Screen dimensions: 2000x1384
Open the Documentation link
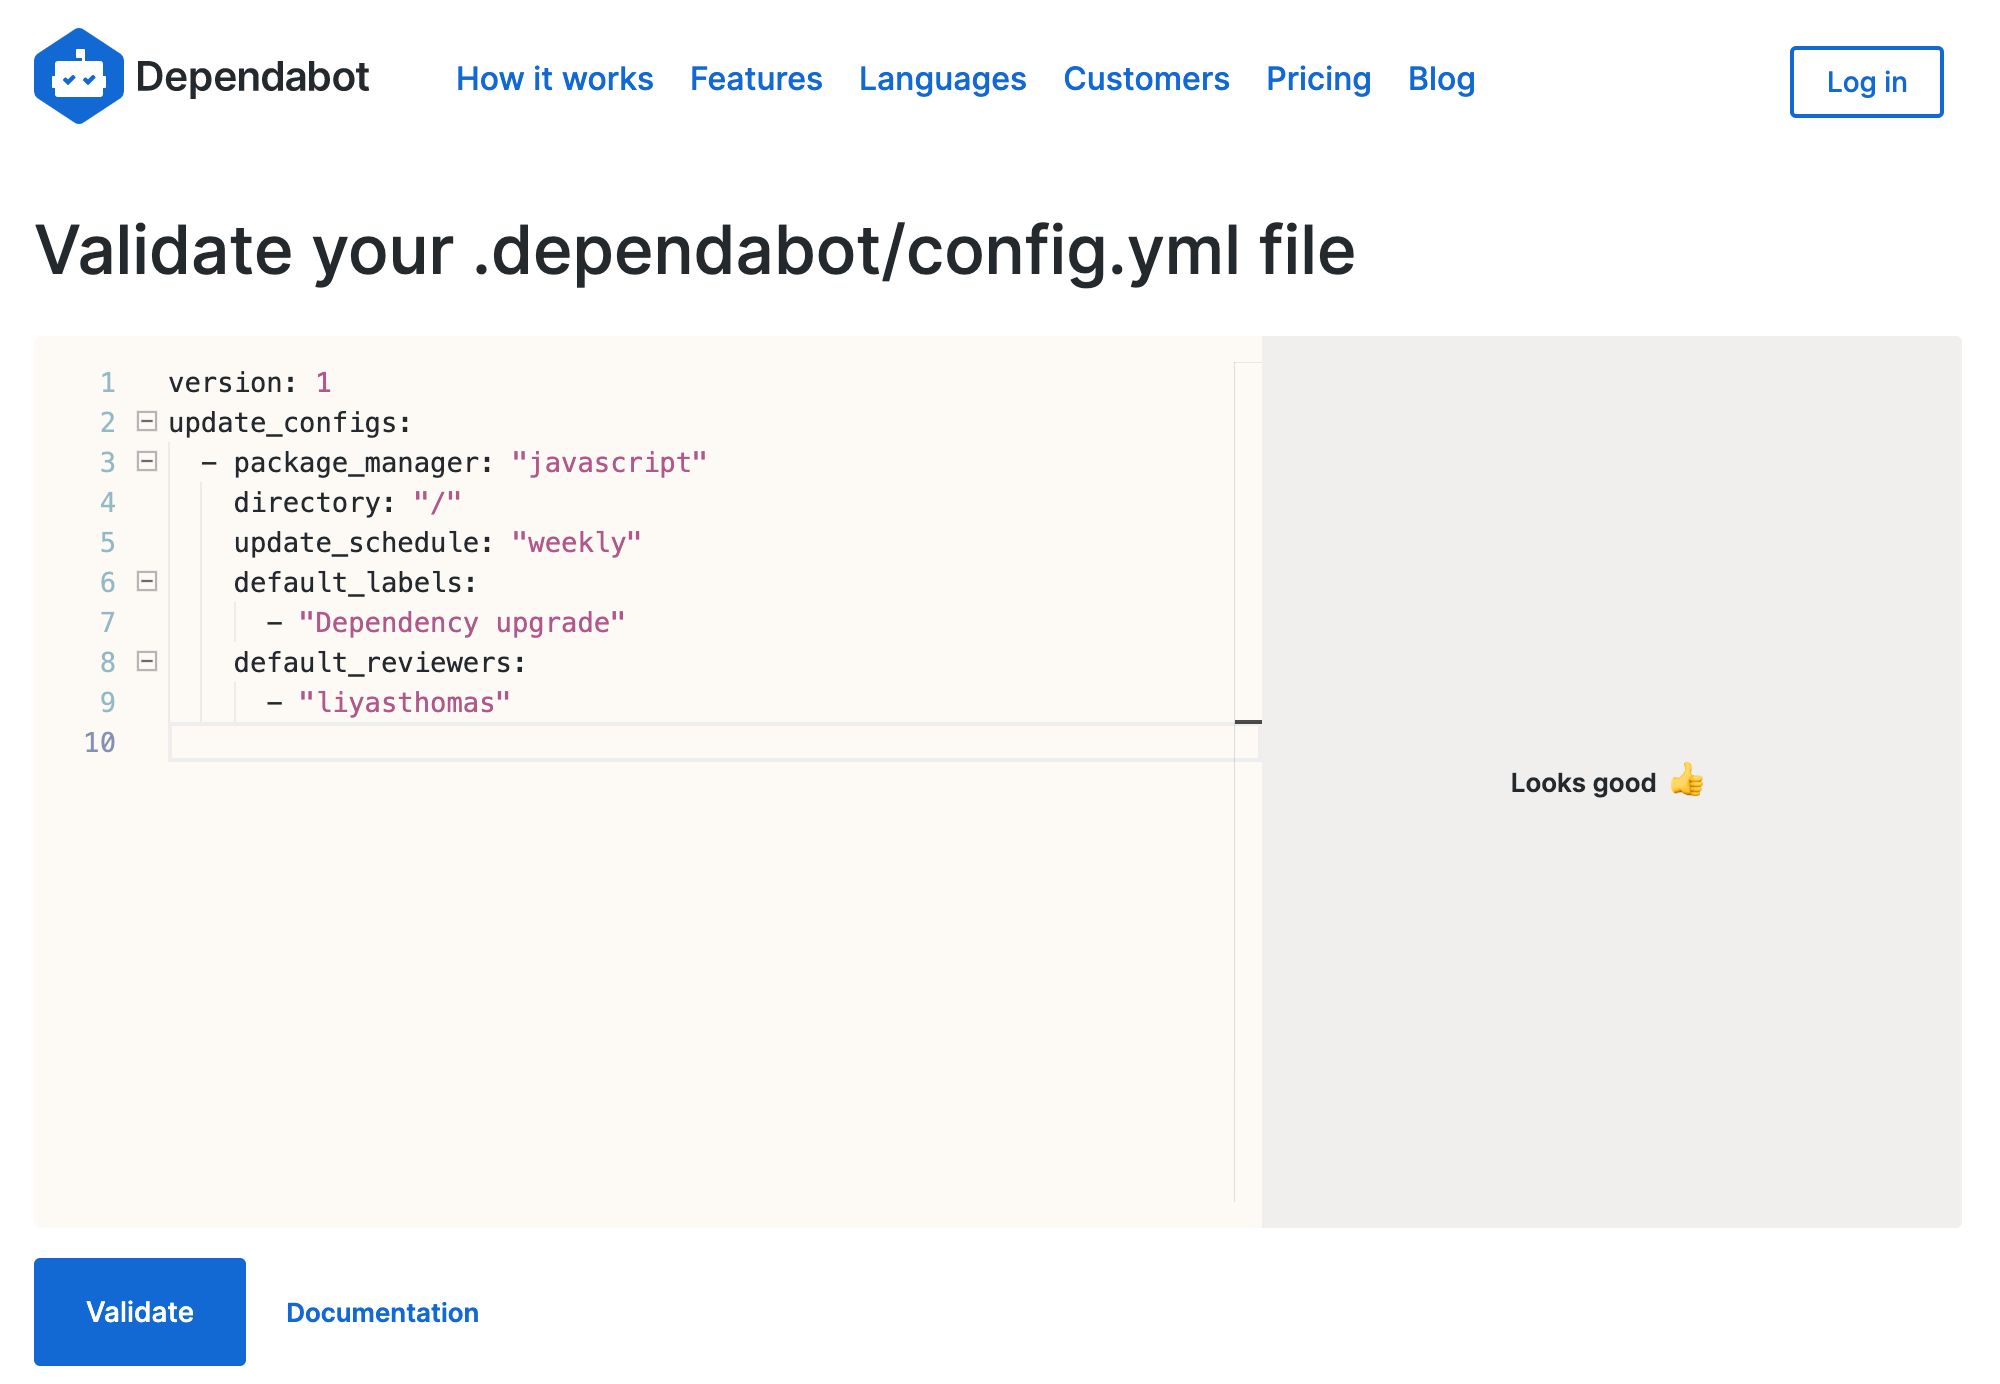(383, 1312)
